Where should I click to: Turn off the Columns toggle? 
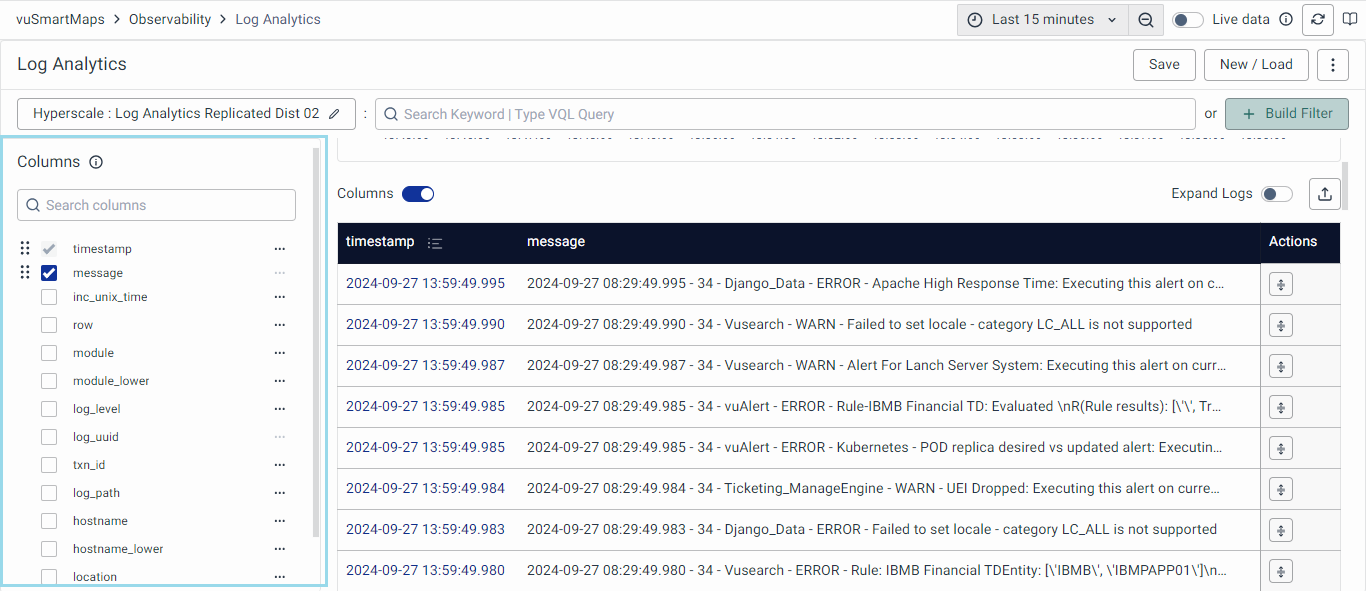(x=418, y=194)
